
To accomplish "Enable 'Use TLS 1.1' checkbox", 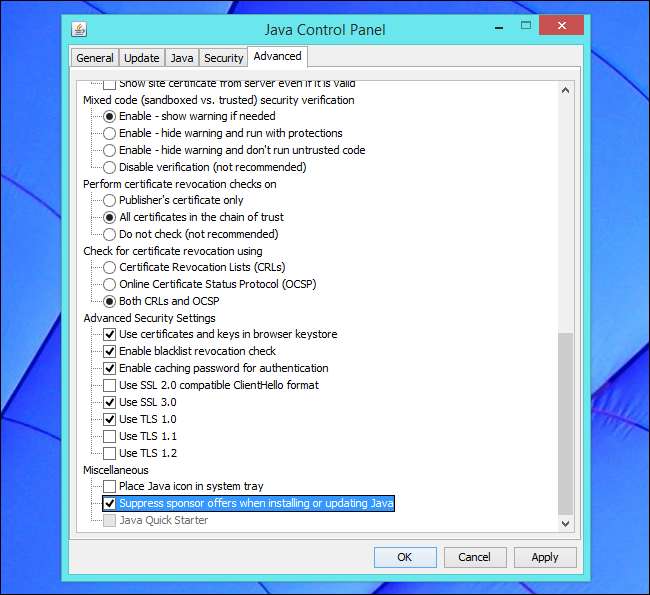I will (109, 436).
